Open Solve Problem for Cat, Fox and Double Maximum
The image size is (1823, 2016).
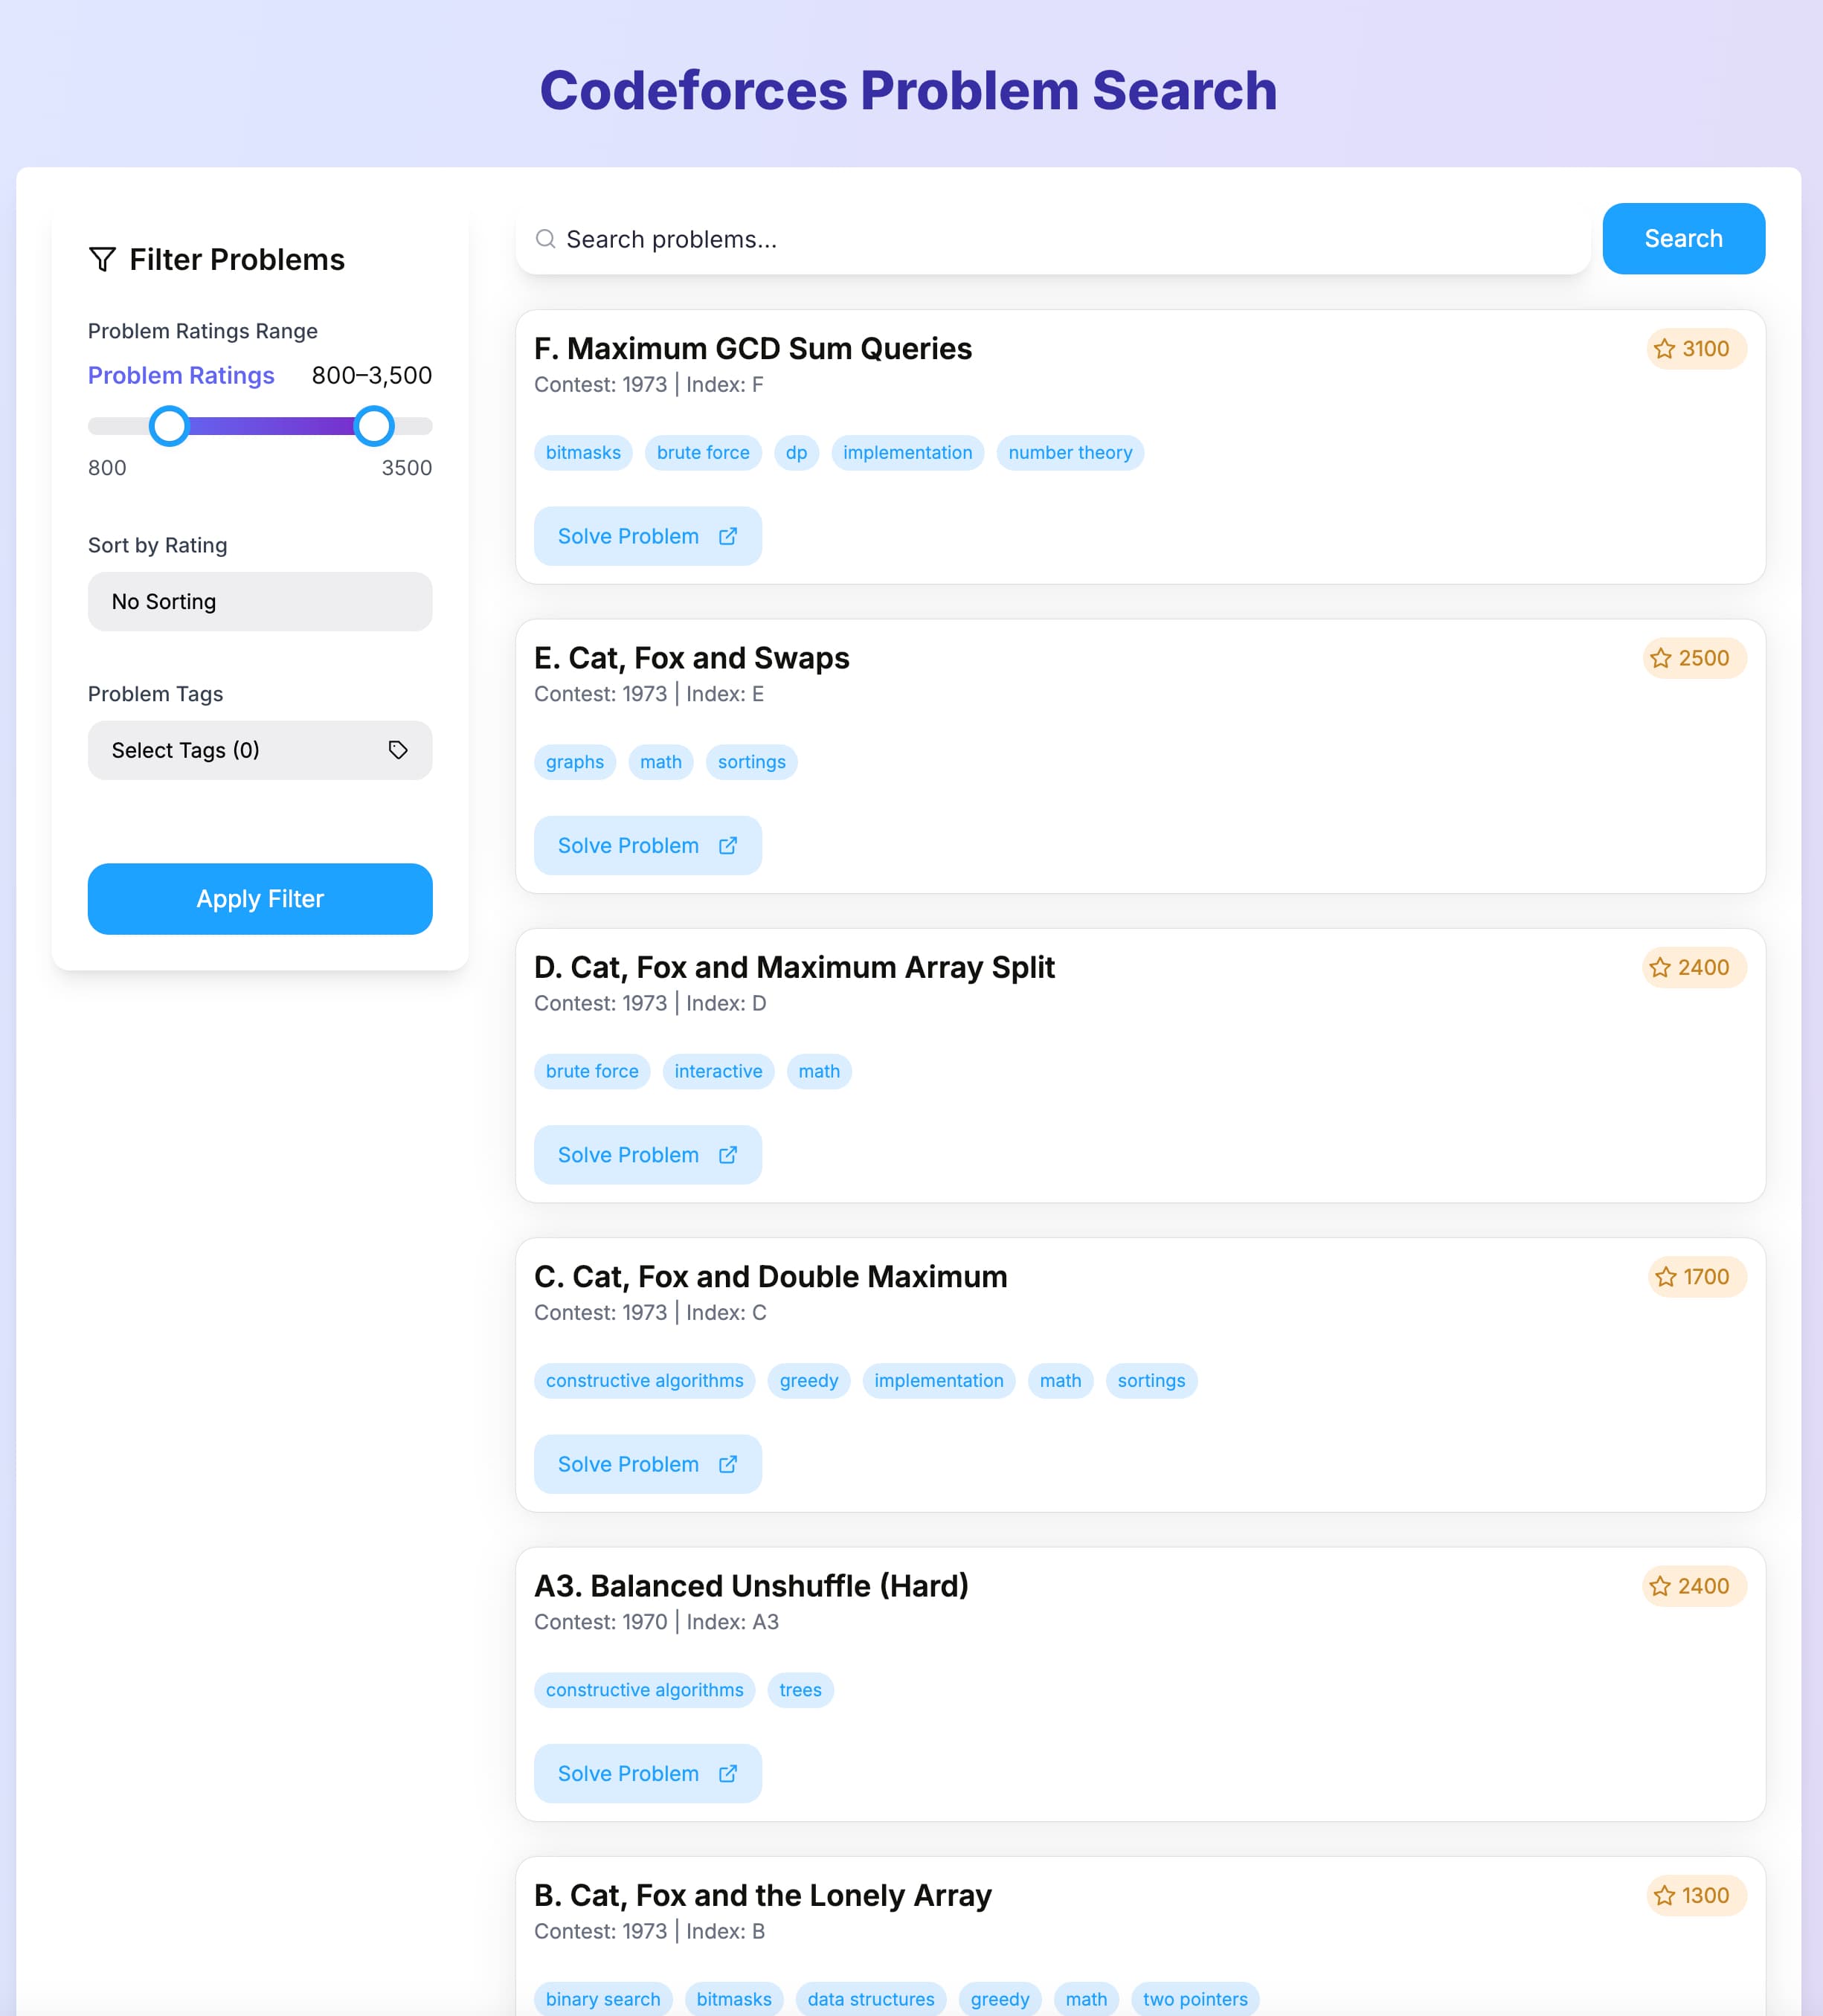click(647, 1465)
